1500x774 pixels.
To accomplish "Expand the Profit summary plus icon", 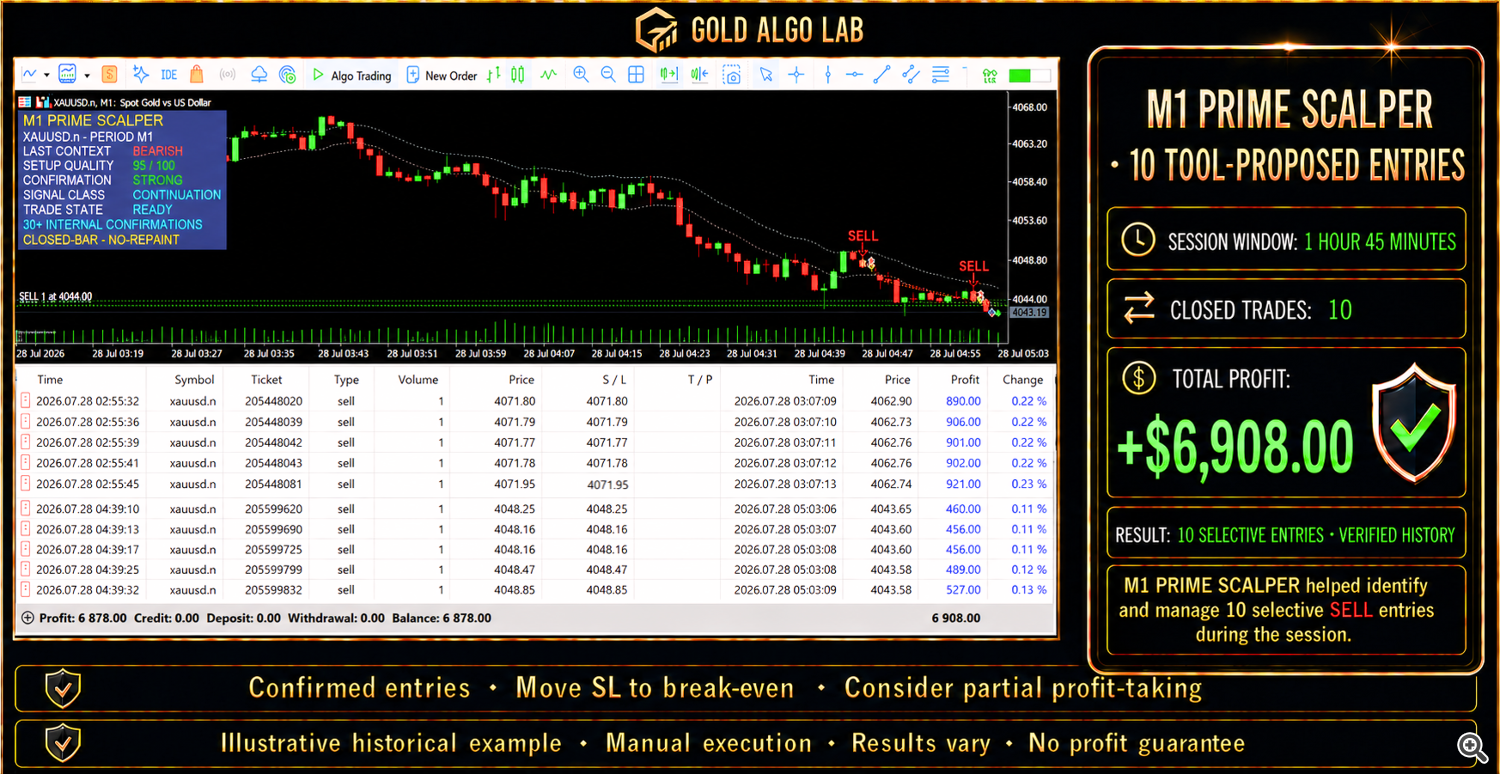I will pos(27,618).
